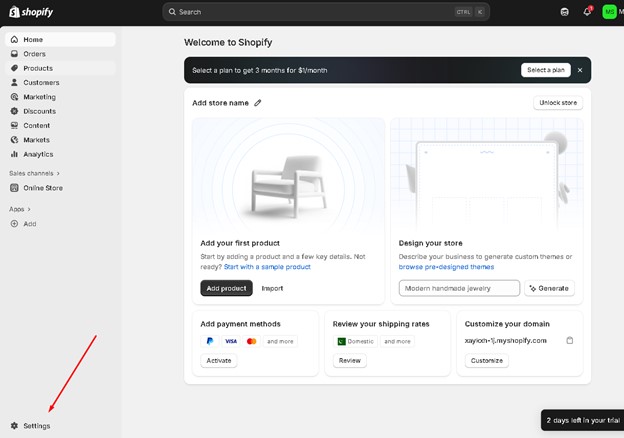Open the notifications bell icon
The height and width of the screenshot is (438, 624).
tap(587, 12)
